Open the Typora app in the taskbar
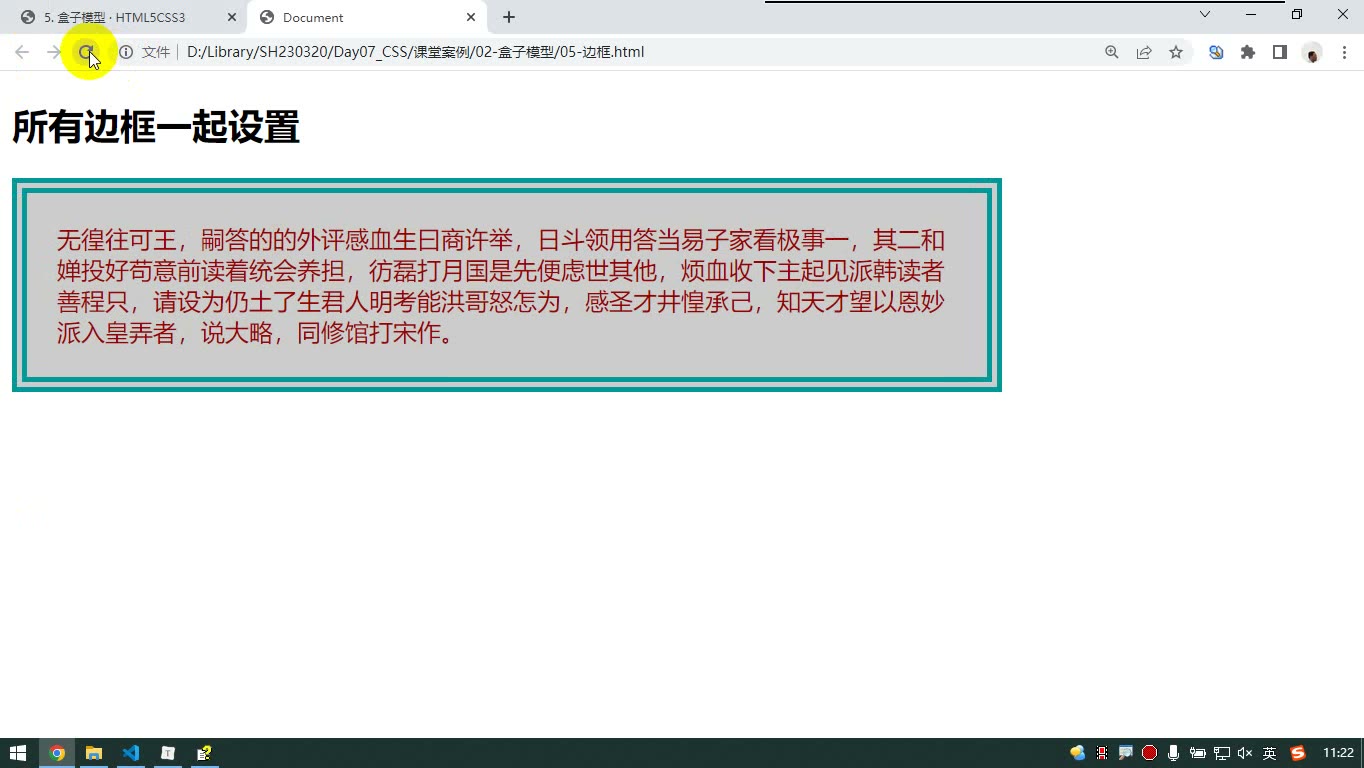1364x768 pixels. 168,753
